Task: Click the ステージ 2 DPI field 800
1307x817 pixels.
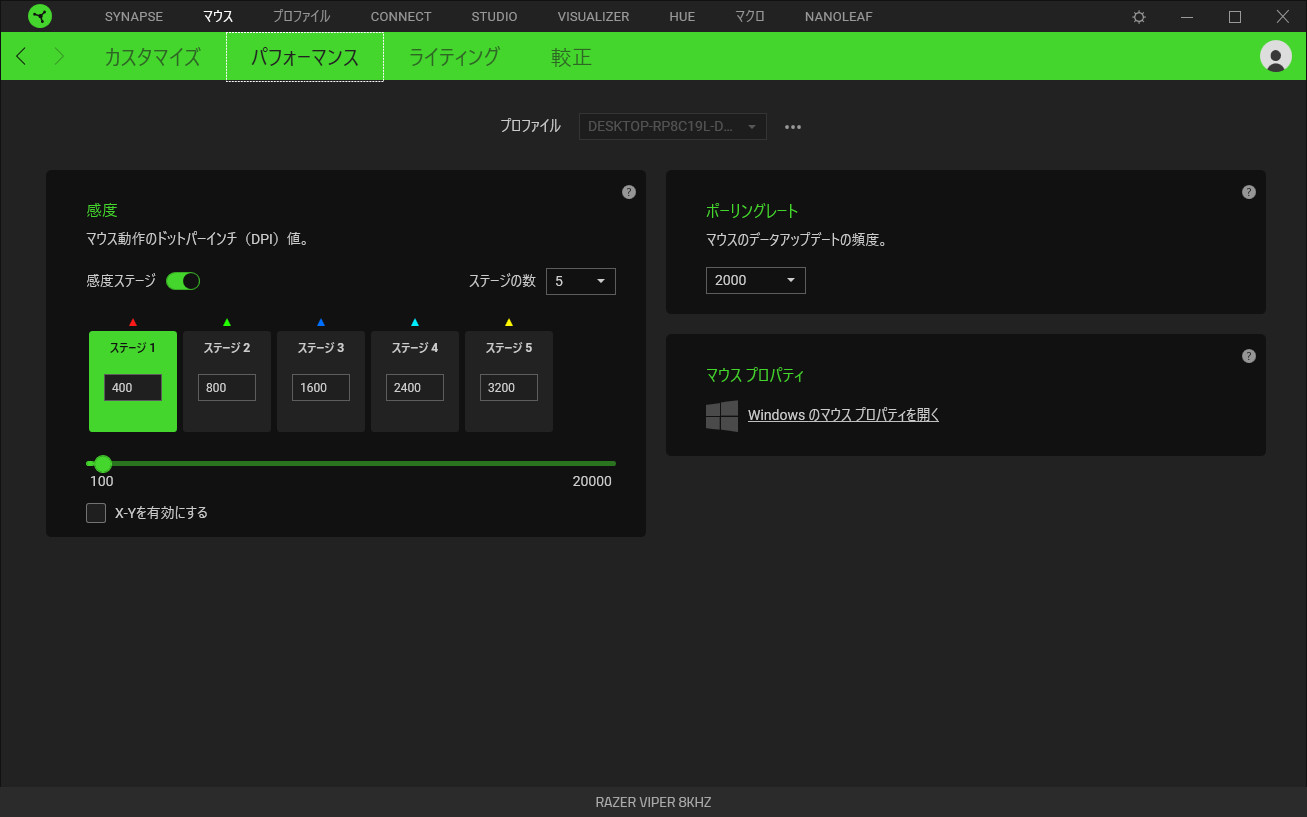Action: click(x=227, y=388)
